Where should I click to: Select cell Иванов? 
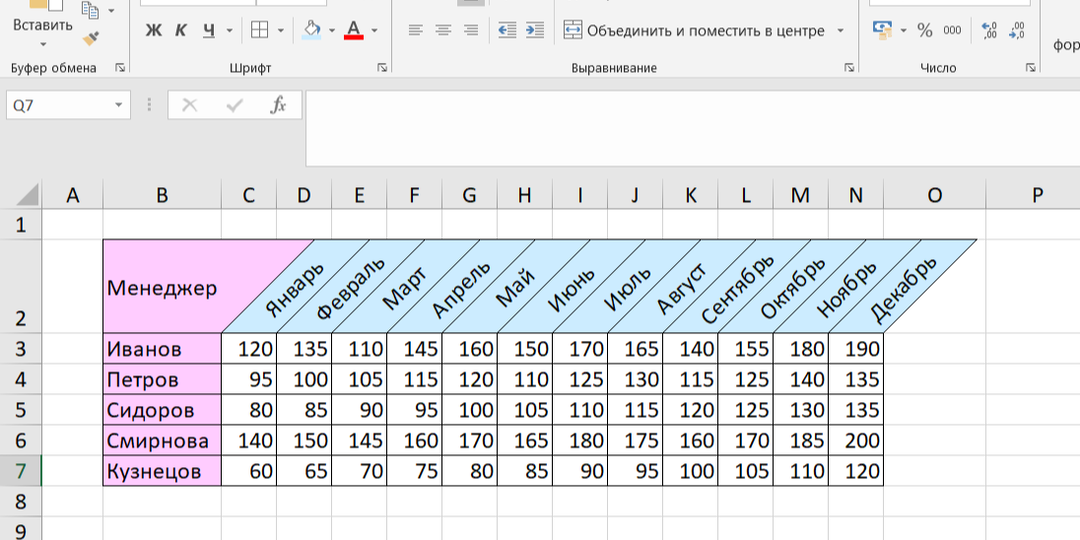coord(162,349)
